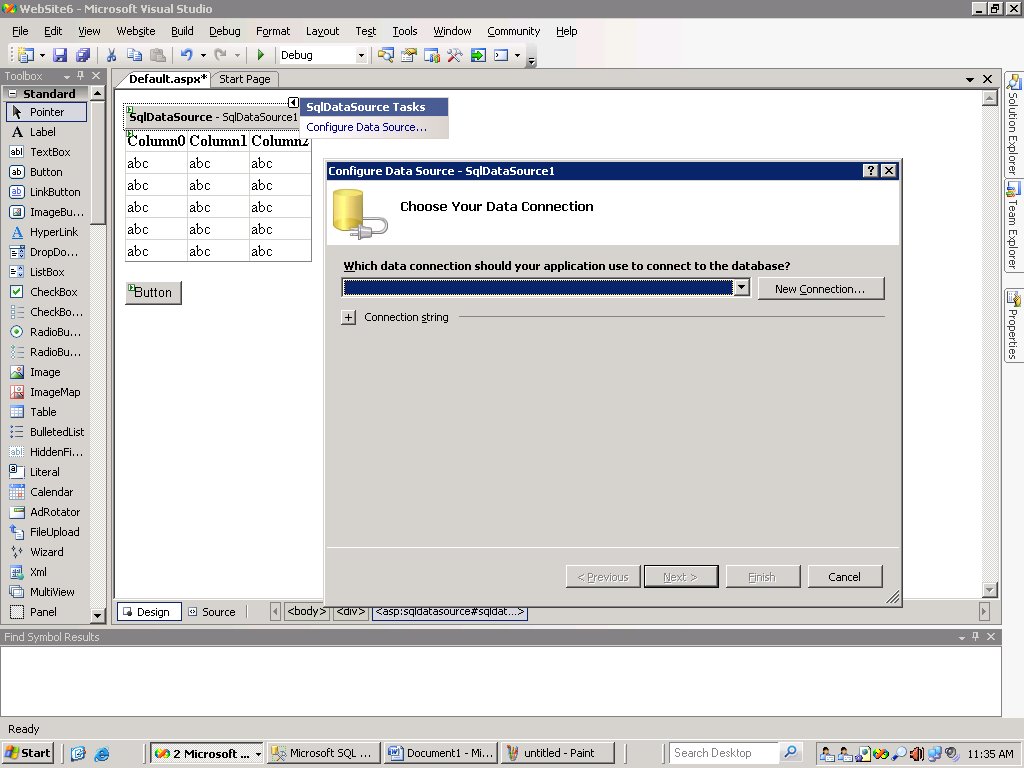Open the Properties side tab
Viewport: 1024px width, 768px height.
click(1014, 326)
